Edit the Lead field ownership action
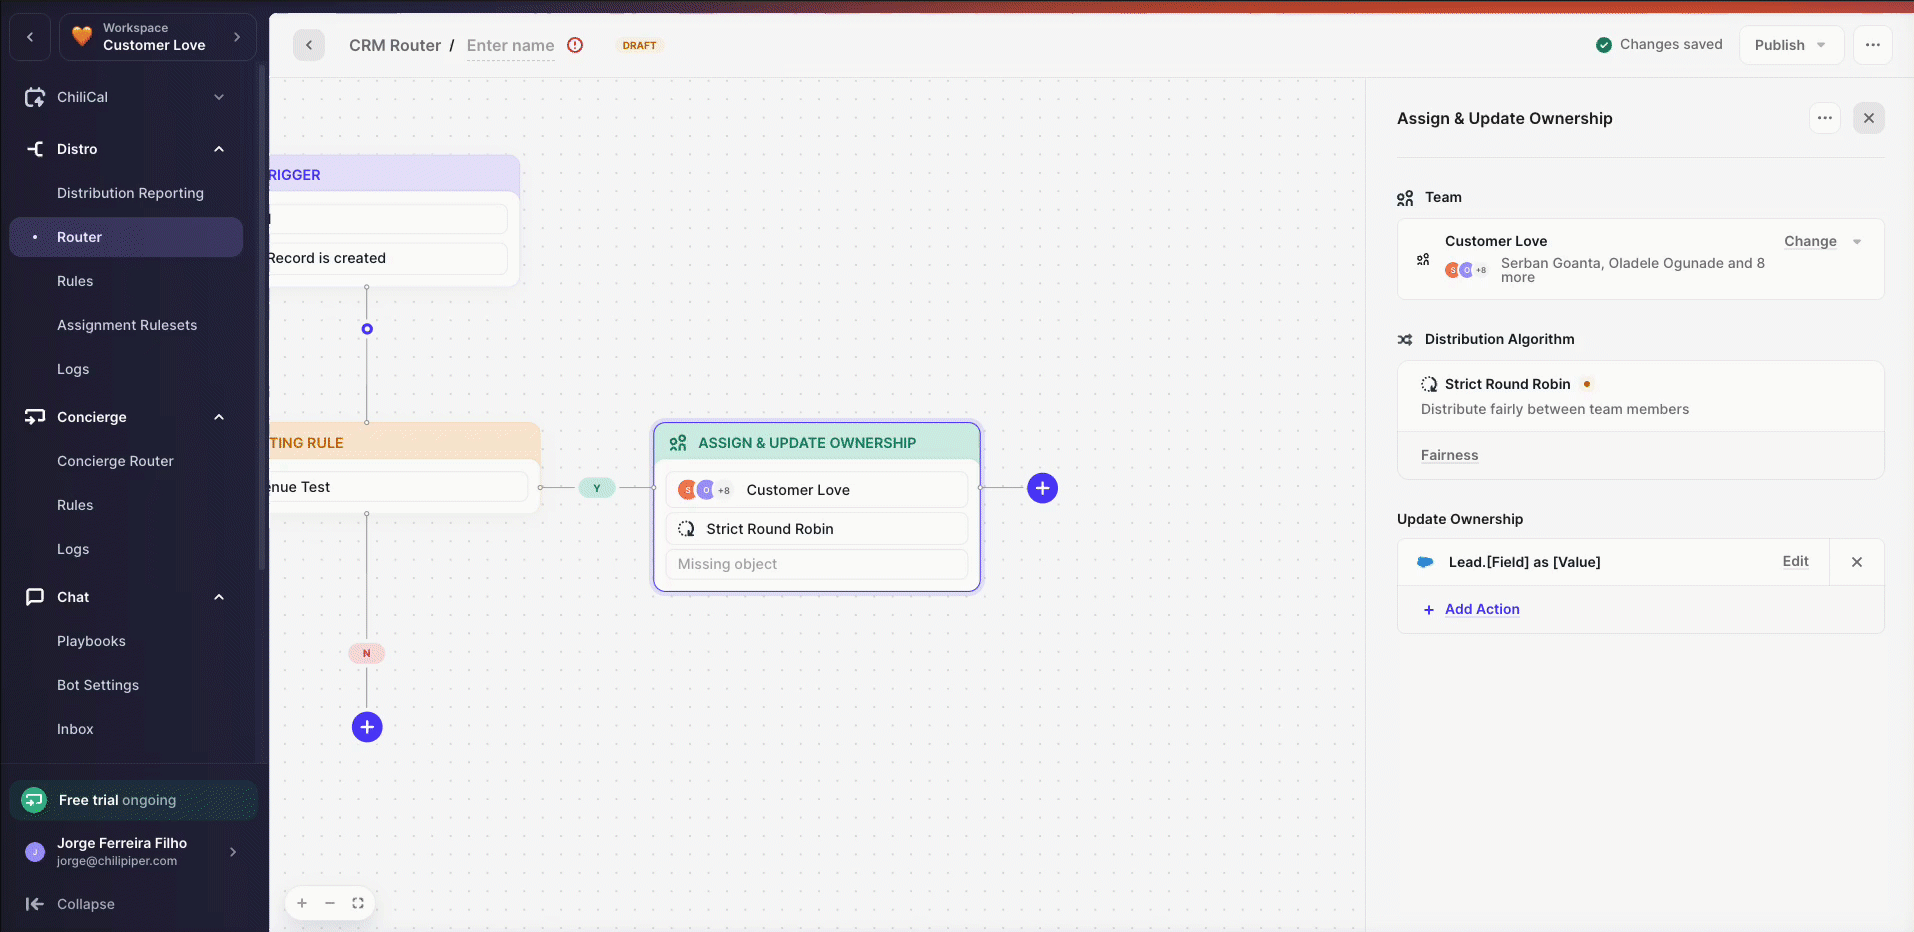 [1795, 562]
